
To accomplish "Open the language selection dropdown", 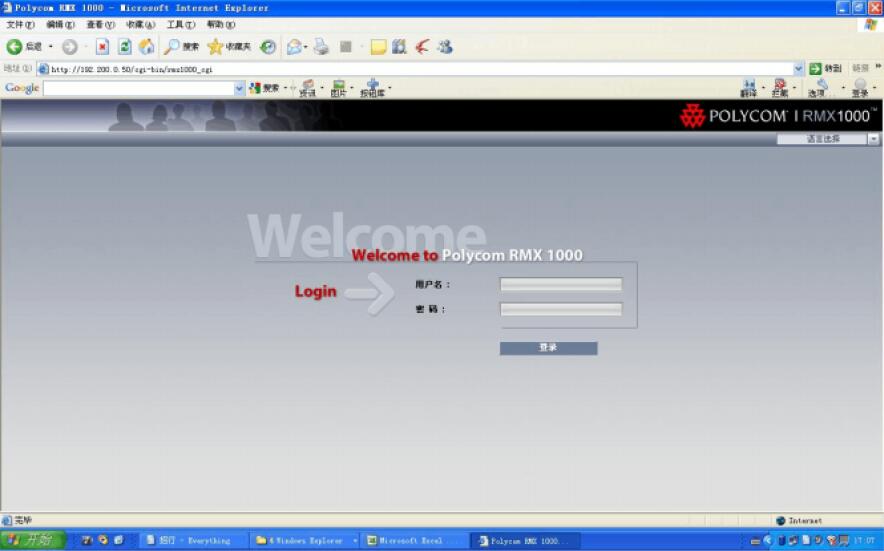I will 873,139.
